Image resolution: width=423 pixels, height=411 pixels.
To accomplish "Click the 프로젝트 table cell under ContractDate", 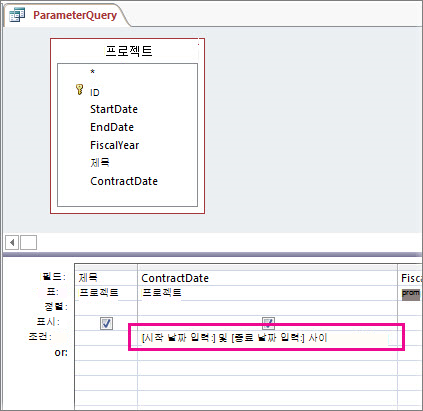I will tap(267, 293).
